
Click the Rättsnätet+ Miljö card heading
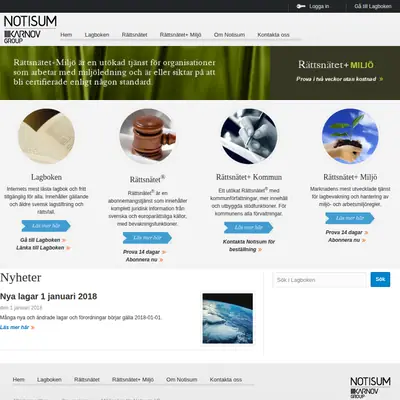click(350, 177)
